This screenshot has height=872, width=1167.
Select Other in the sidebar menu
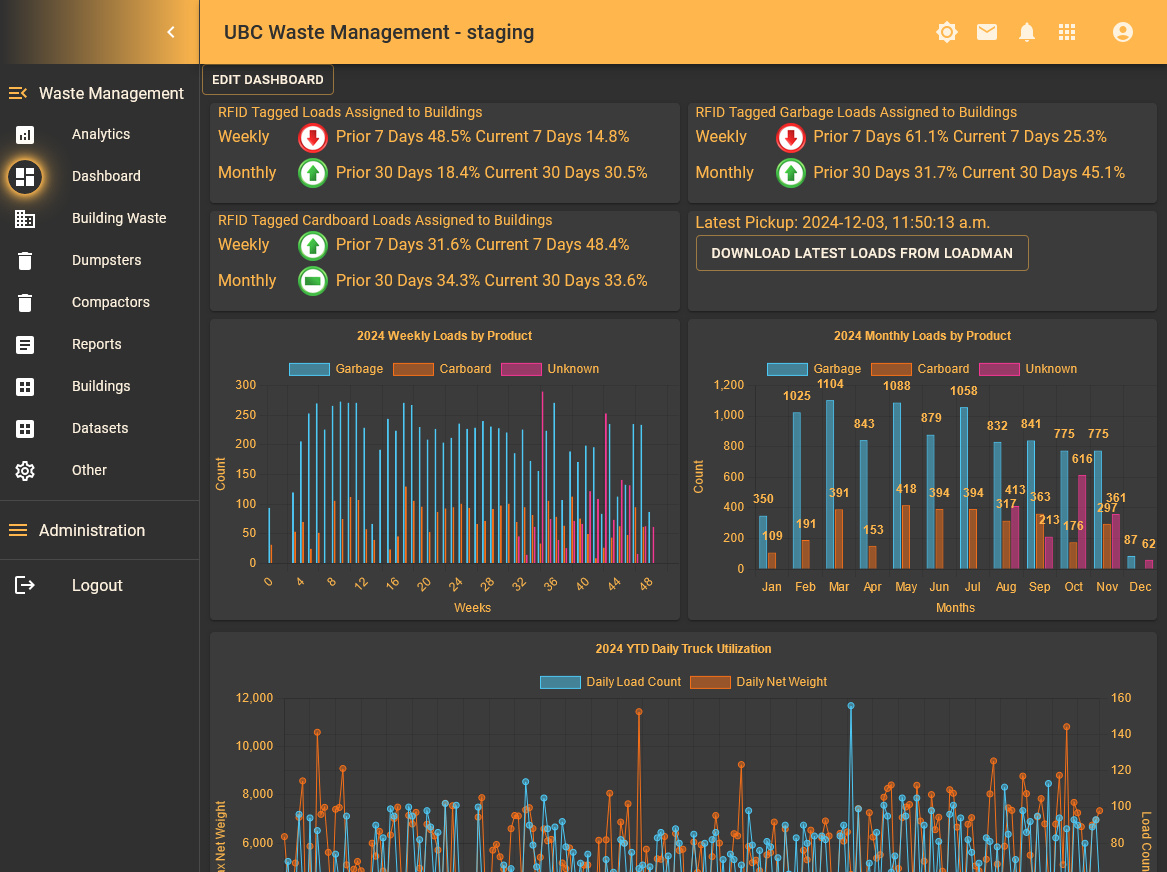pyautogui.click(x=89, y=470)
